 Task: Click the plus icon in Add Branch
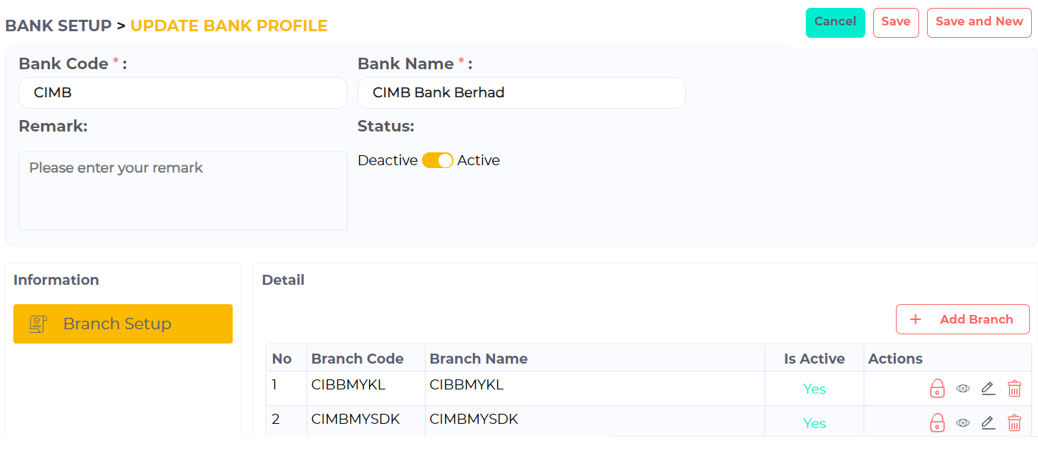click(x=916, y=320)
